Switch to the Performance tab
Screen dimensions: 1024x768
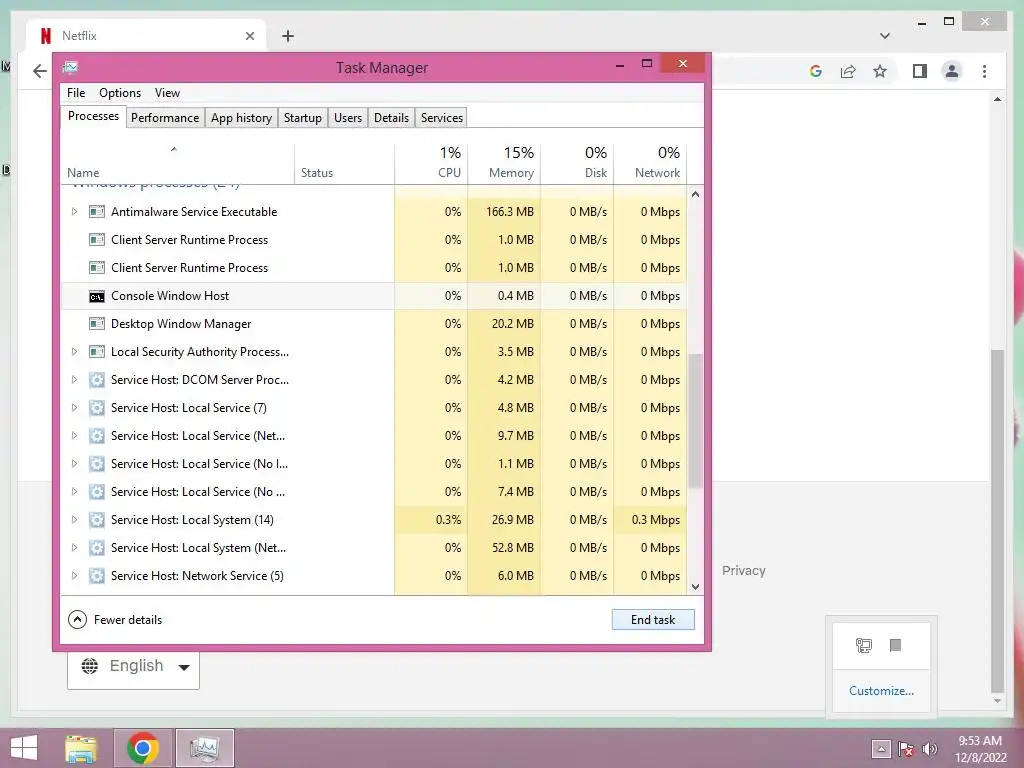click(x=165, y=118)
